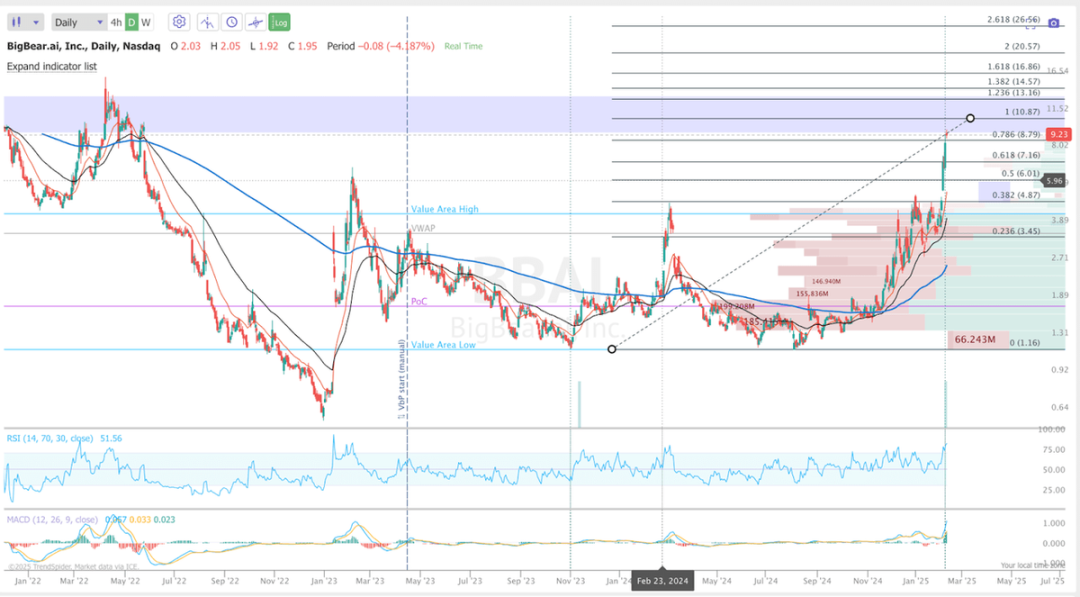Click the VWAP line label
Screen dimensions: 1080x597
[423, 228]
